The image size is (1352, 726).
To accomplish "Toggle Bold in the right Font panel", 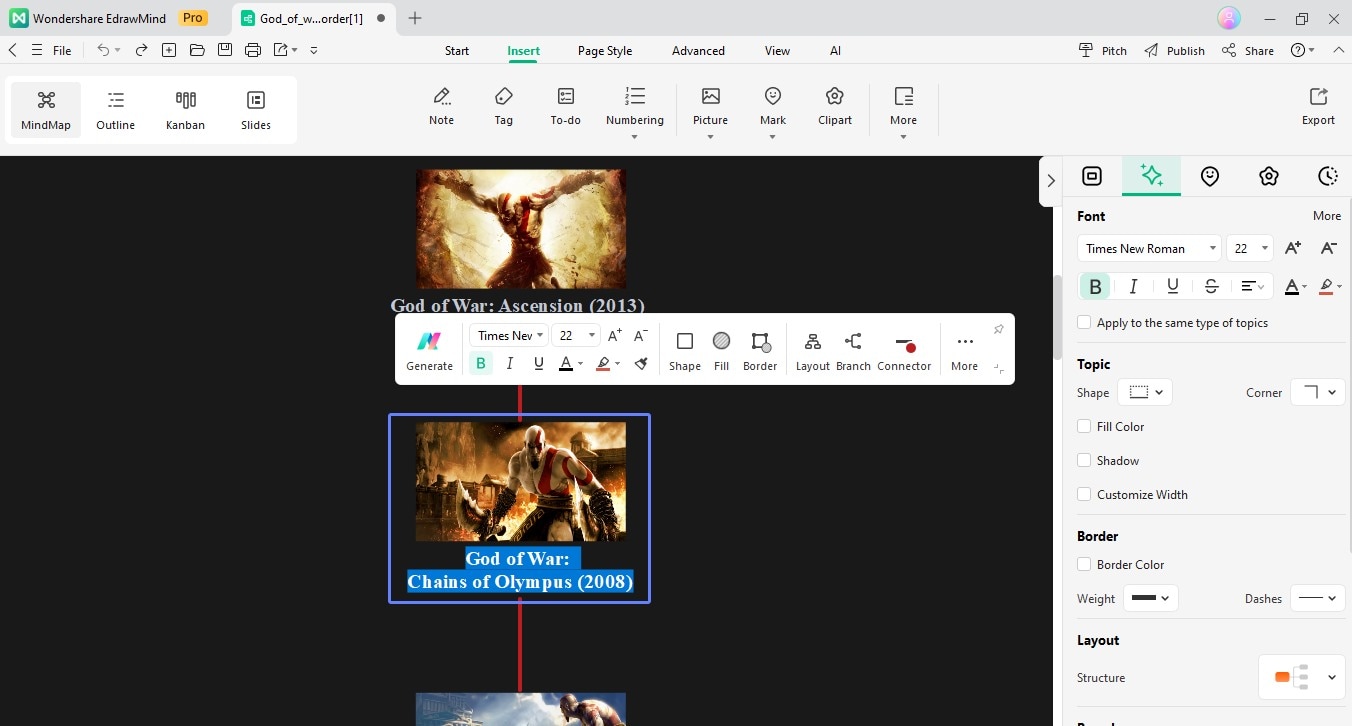I will click(1095, 287).
